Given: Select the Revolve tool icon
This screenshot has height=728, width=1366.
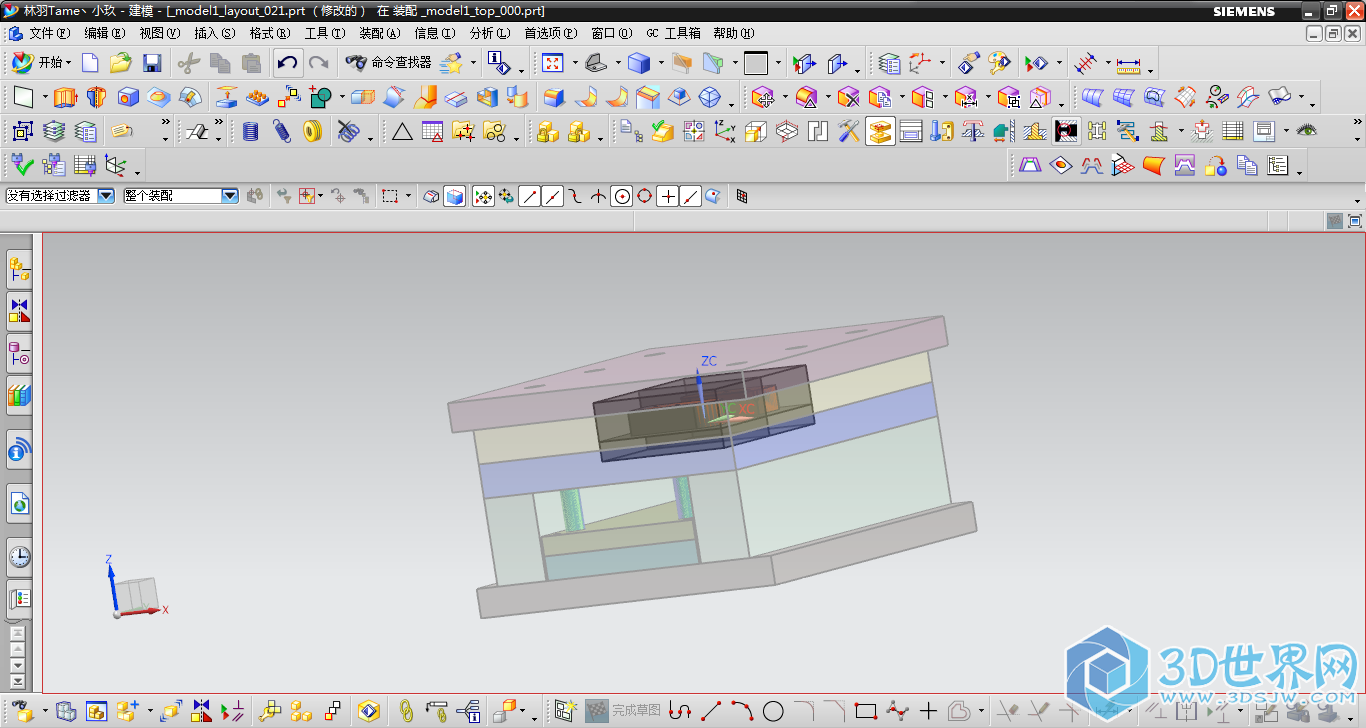Looking at the screenshot, I should click(96, 97).
